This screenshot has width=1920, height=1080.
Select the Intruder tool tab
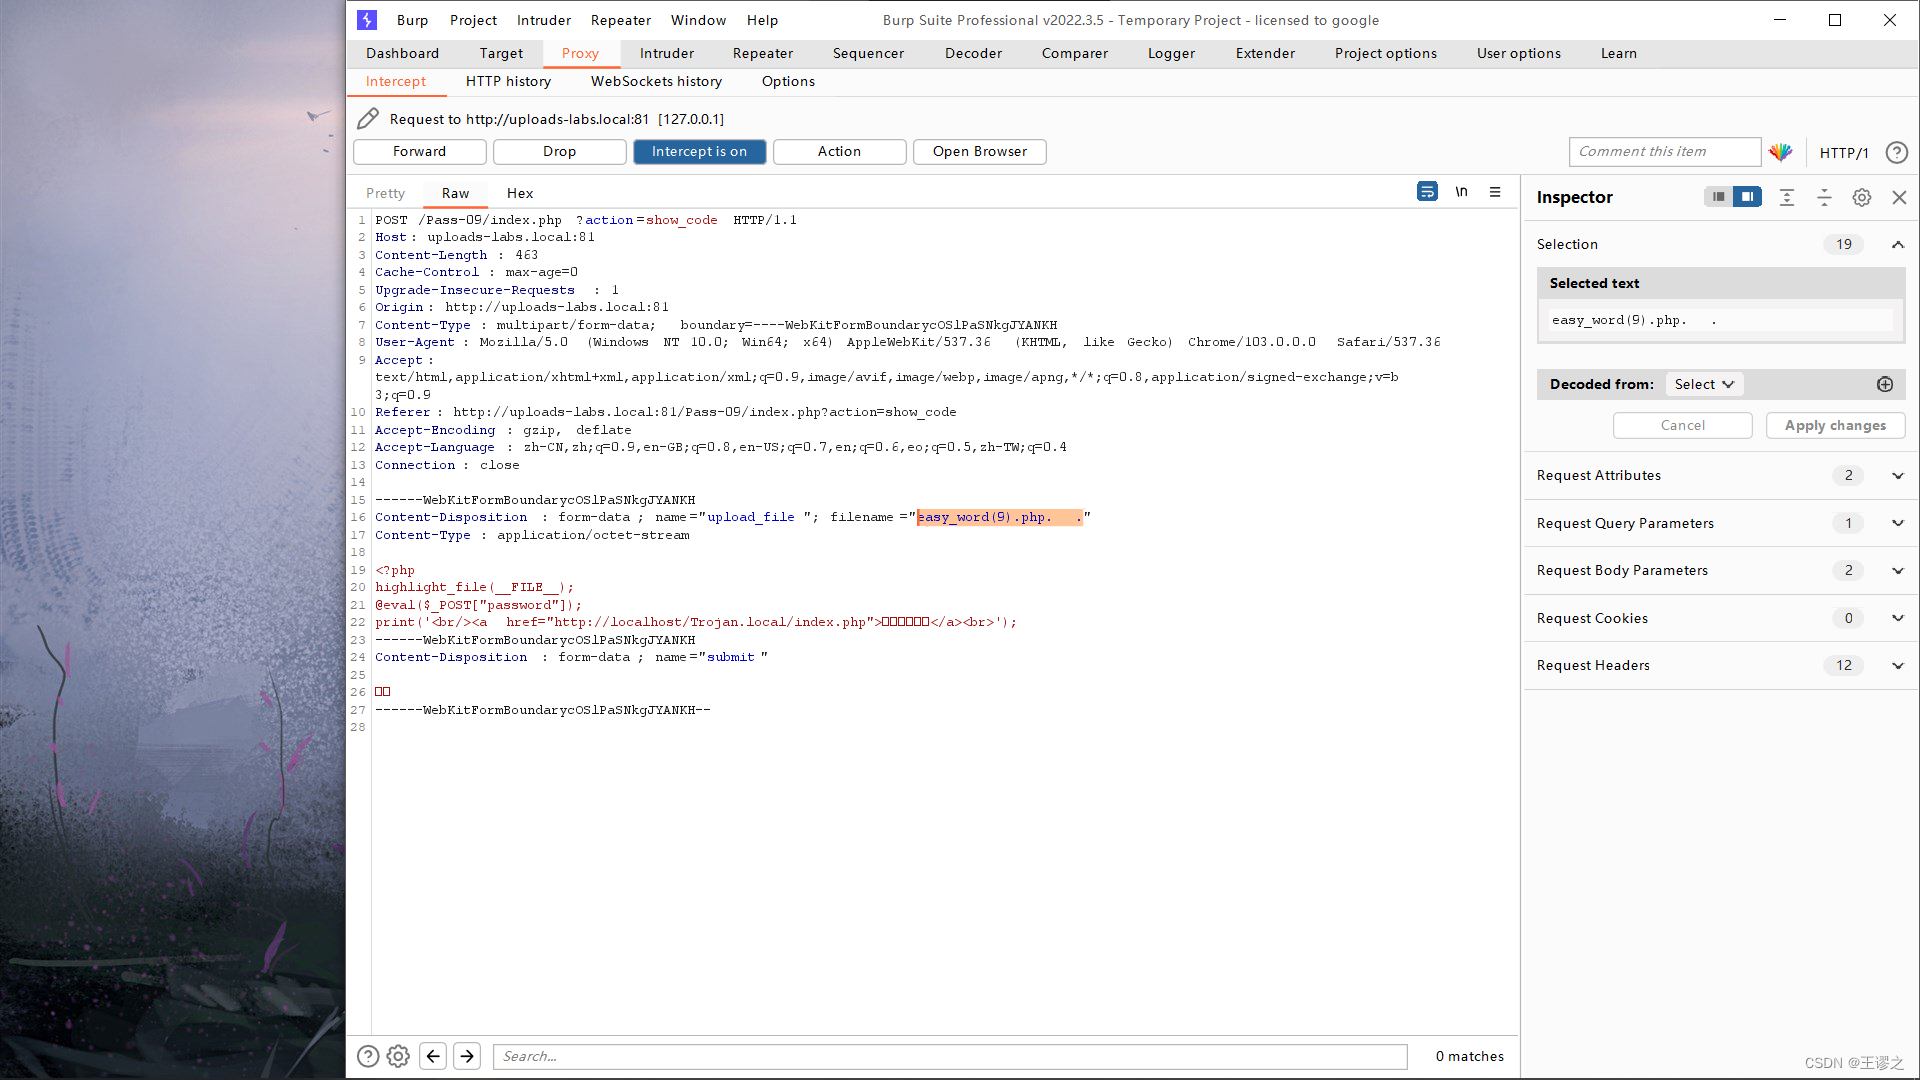point(666,53)
